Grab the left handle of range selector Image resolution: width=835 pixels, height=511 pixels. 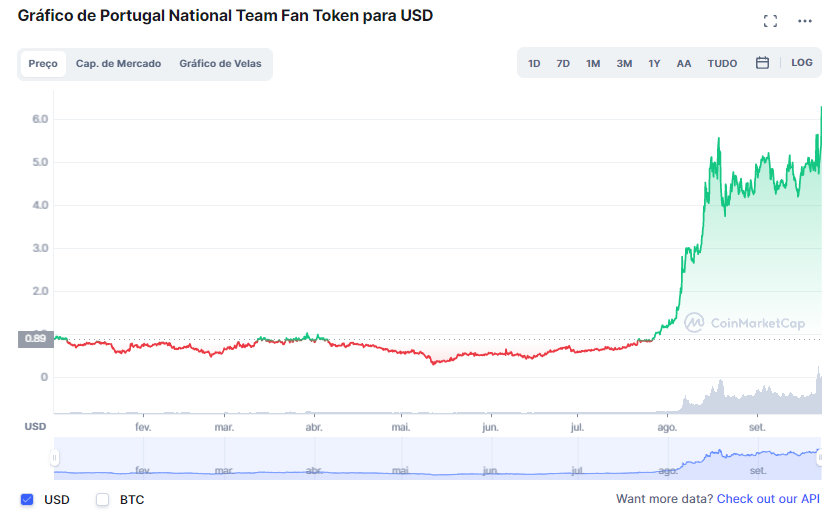point(54,458)
